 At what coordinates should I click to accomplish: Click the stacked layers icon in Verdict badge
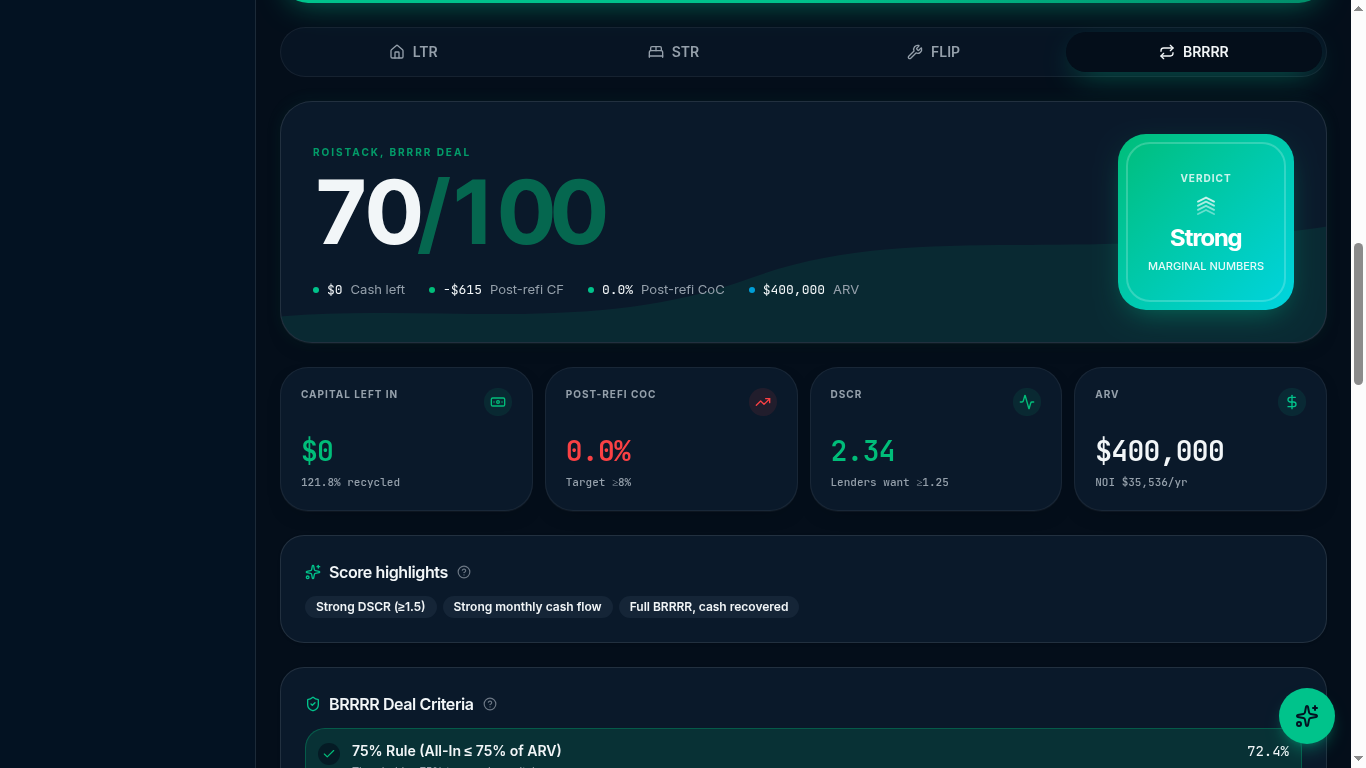click(1206, 205)
